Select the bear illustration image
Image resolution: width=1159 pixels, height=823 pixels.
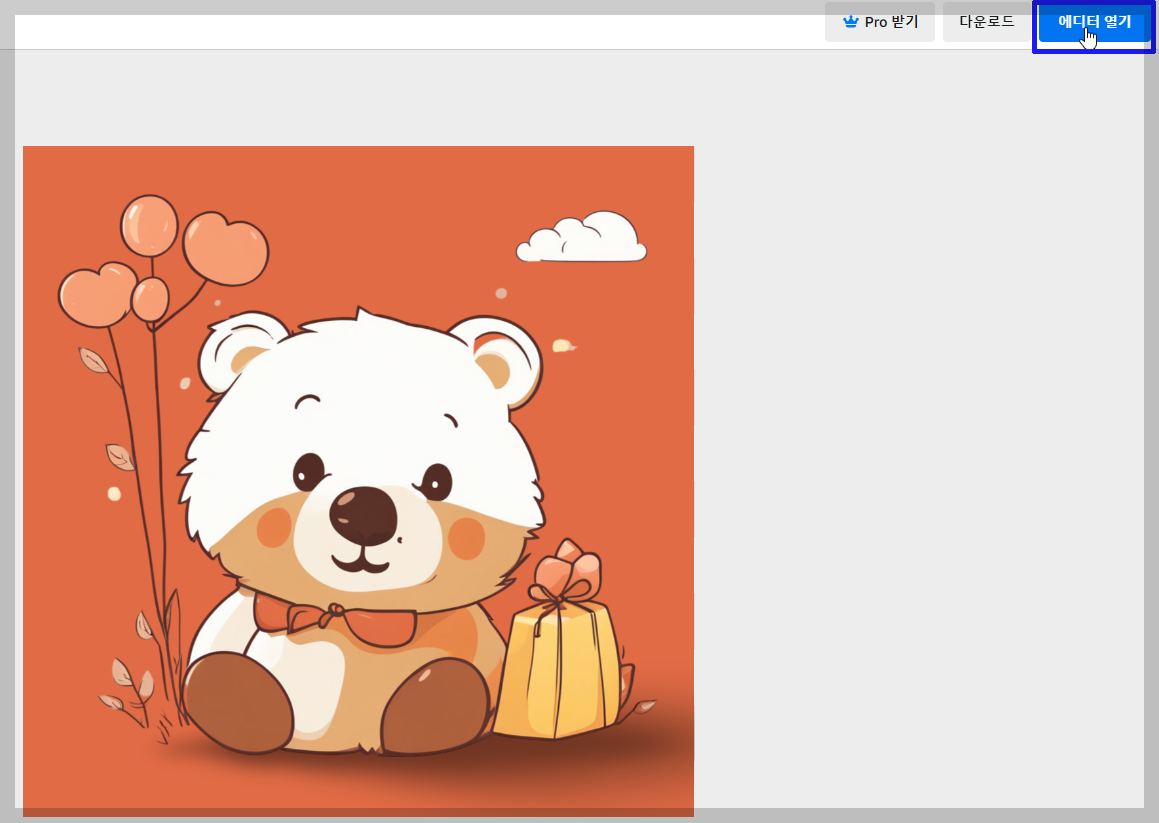(358, 481)
